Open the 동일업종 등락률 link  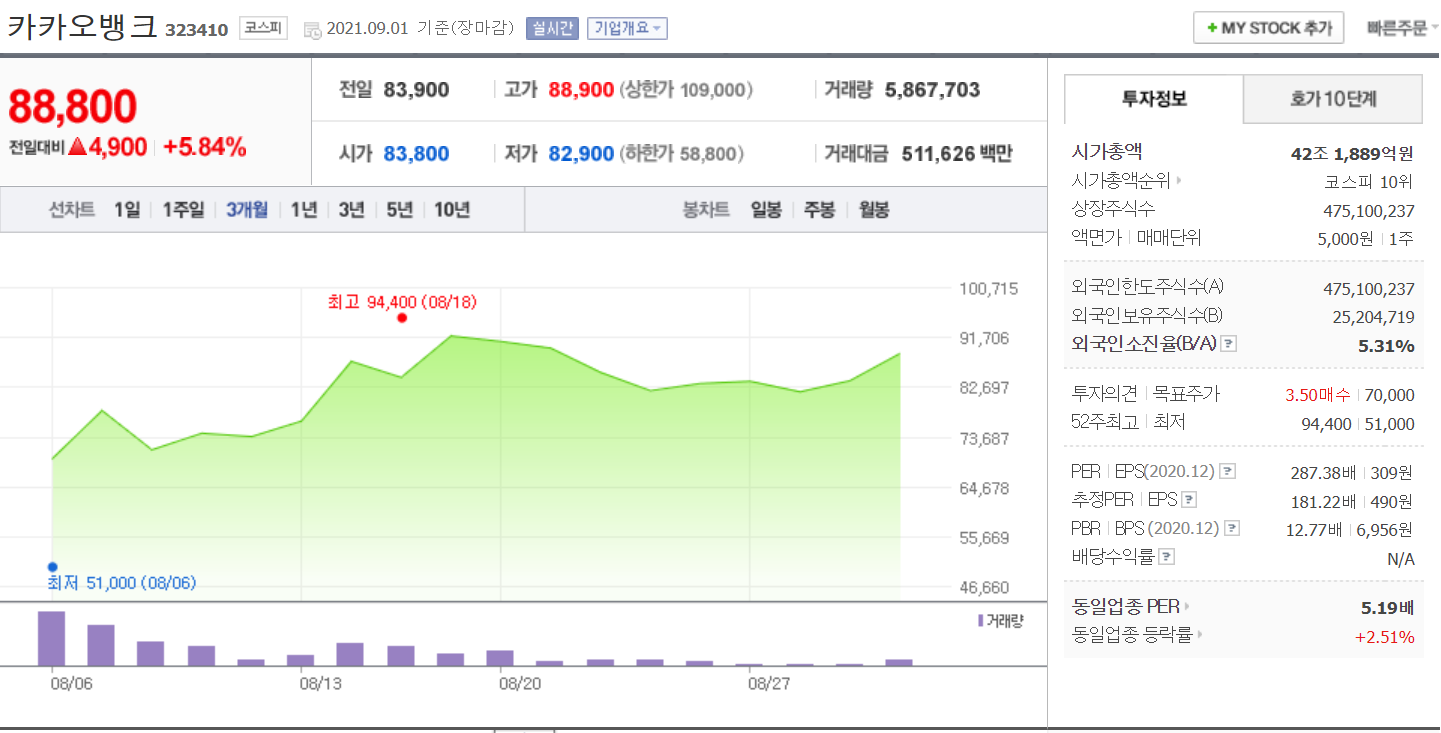[x=1136, y=634]
